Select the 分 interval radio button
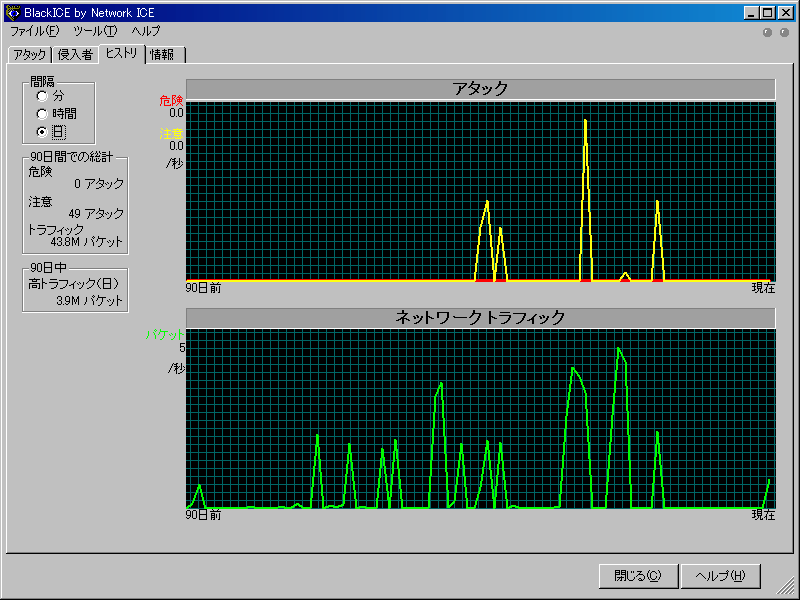 coord(42,96)
